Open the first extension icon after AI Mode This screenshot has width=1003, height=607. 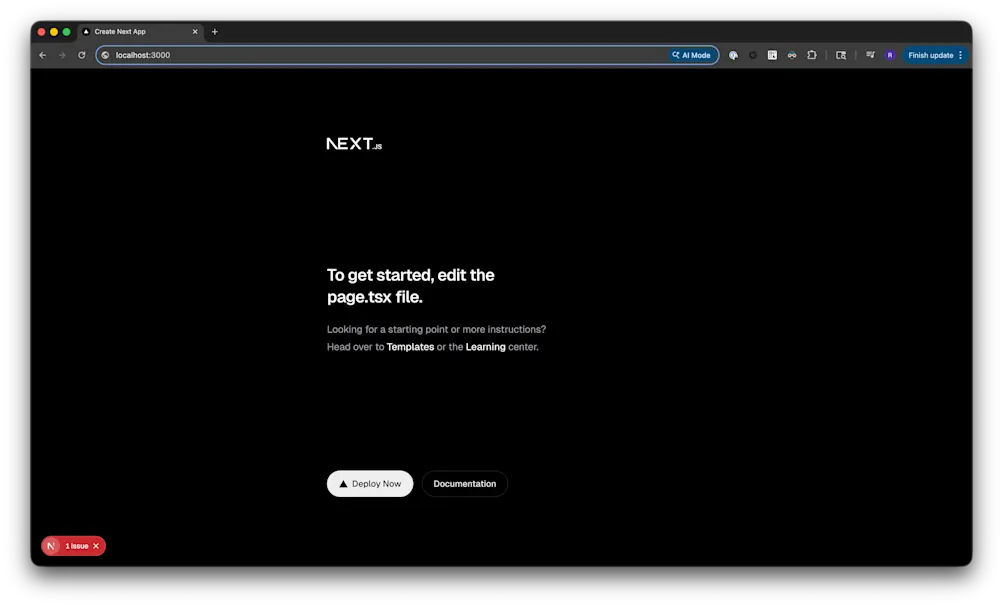733,55
